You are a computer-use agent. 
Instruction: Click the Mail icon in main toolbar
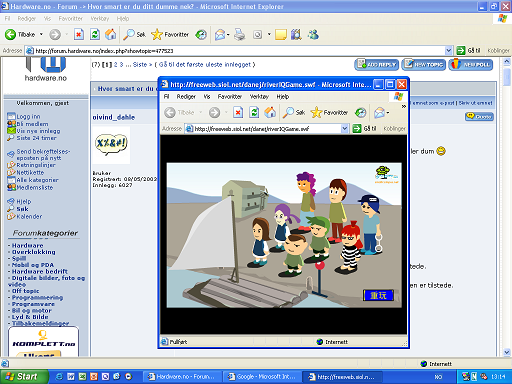click(x=220, y=34)
